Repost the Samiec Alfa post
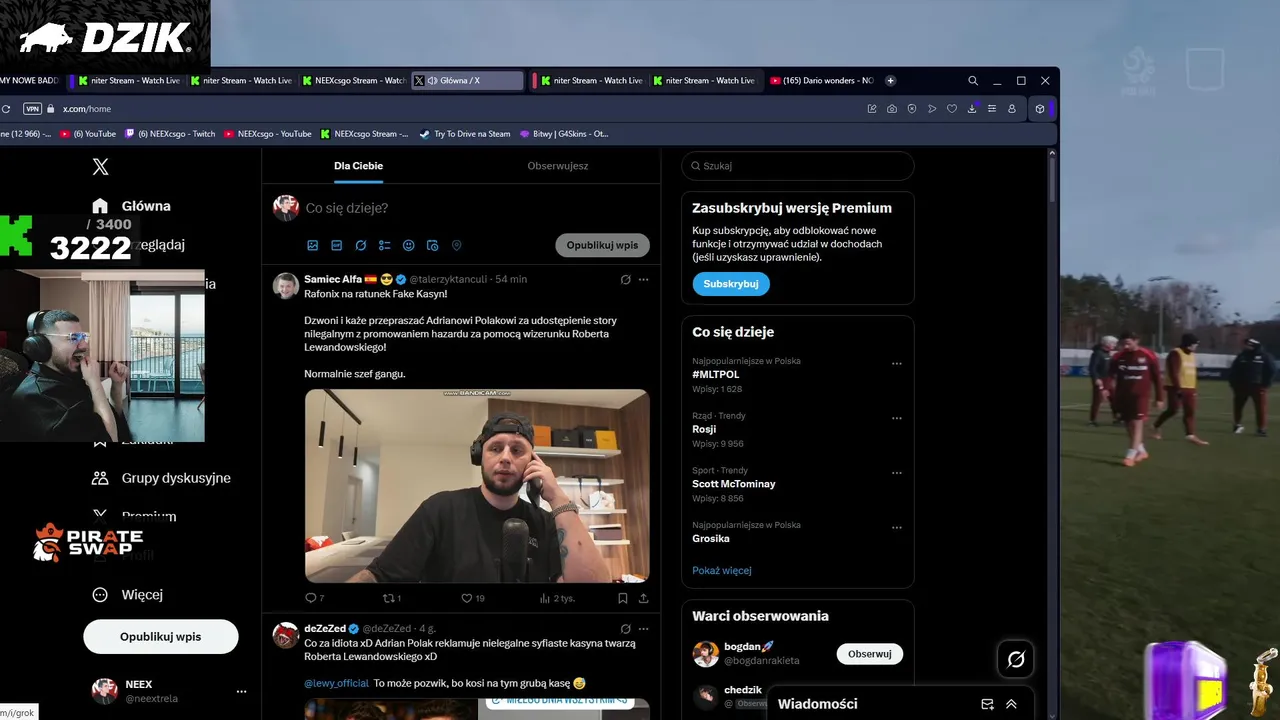The image size is (1280, 720). click(x=392, y=598)
